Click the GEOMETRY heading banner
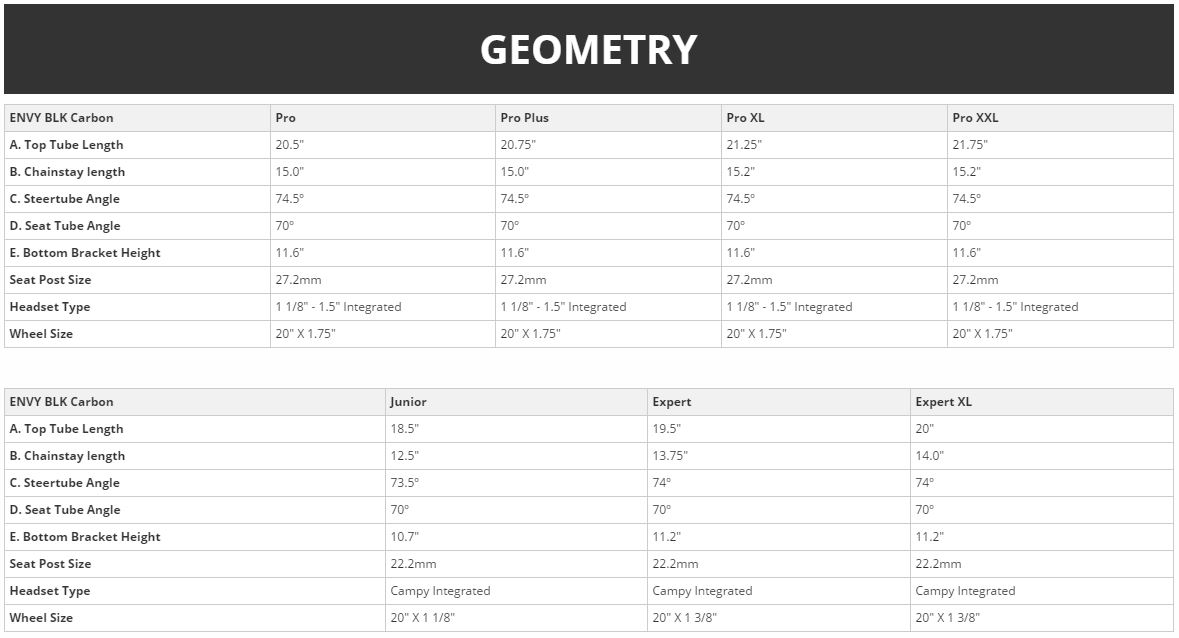 [x=588, y=49]
